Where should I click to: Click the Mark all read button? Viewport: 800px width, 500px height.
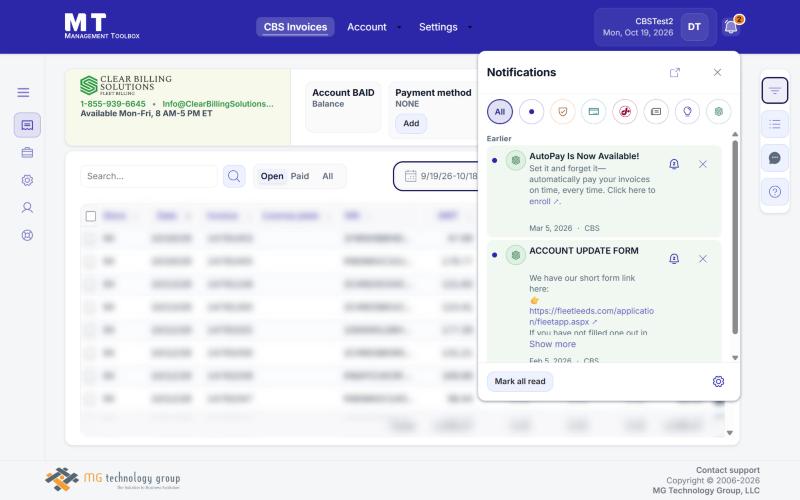(520, 381)
